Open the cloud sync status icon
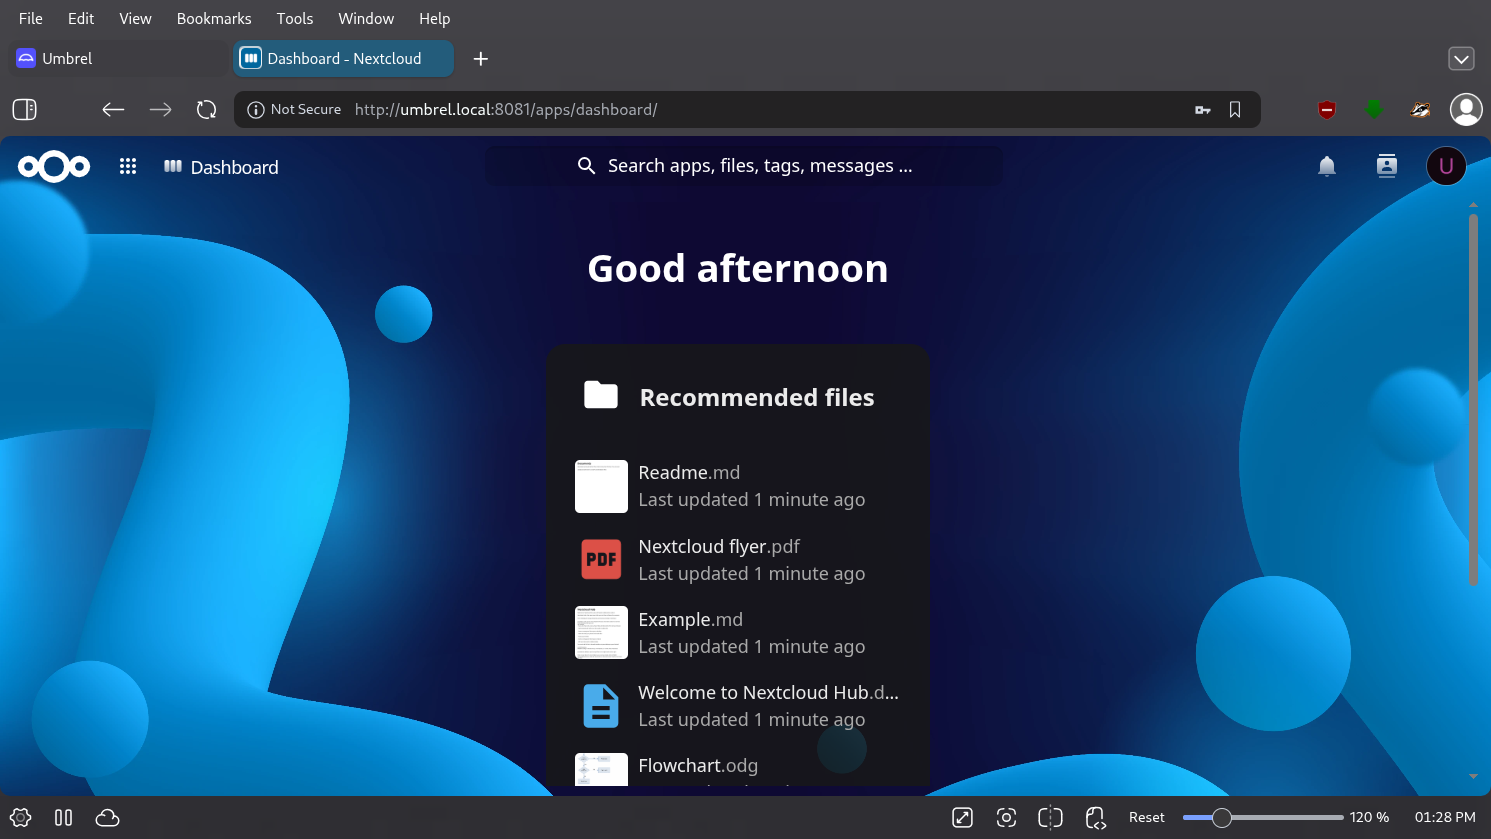 pos(107,818)
